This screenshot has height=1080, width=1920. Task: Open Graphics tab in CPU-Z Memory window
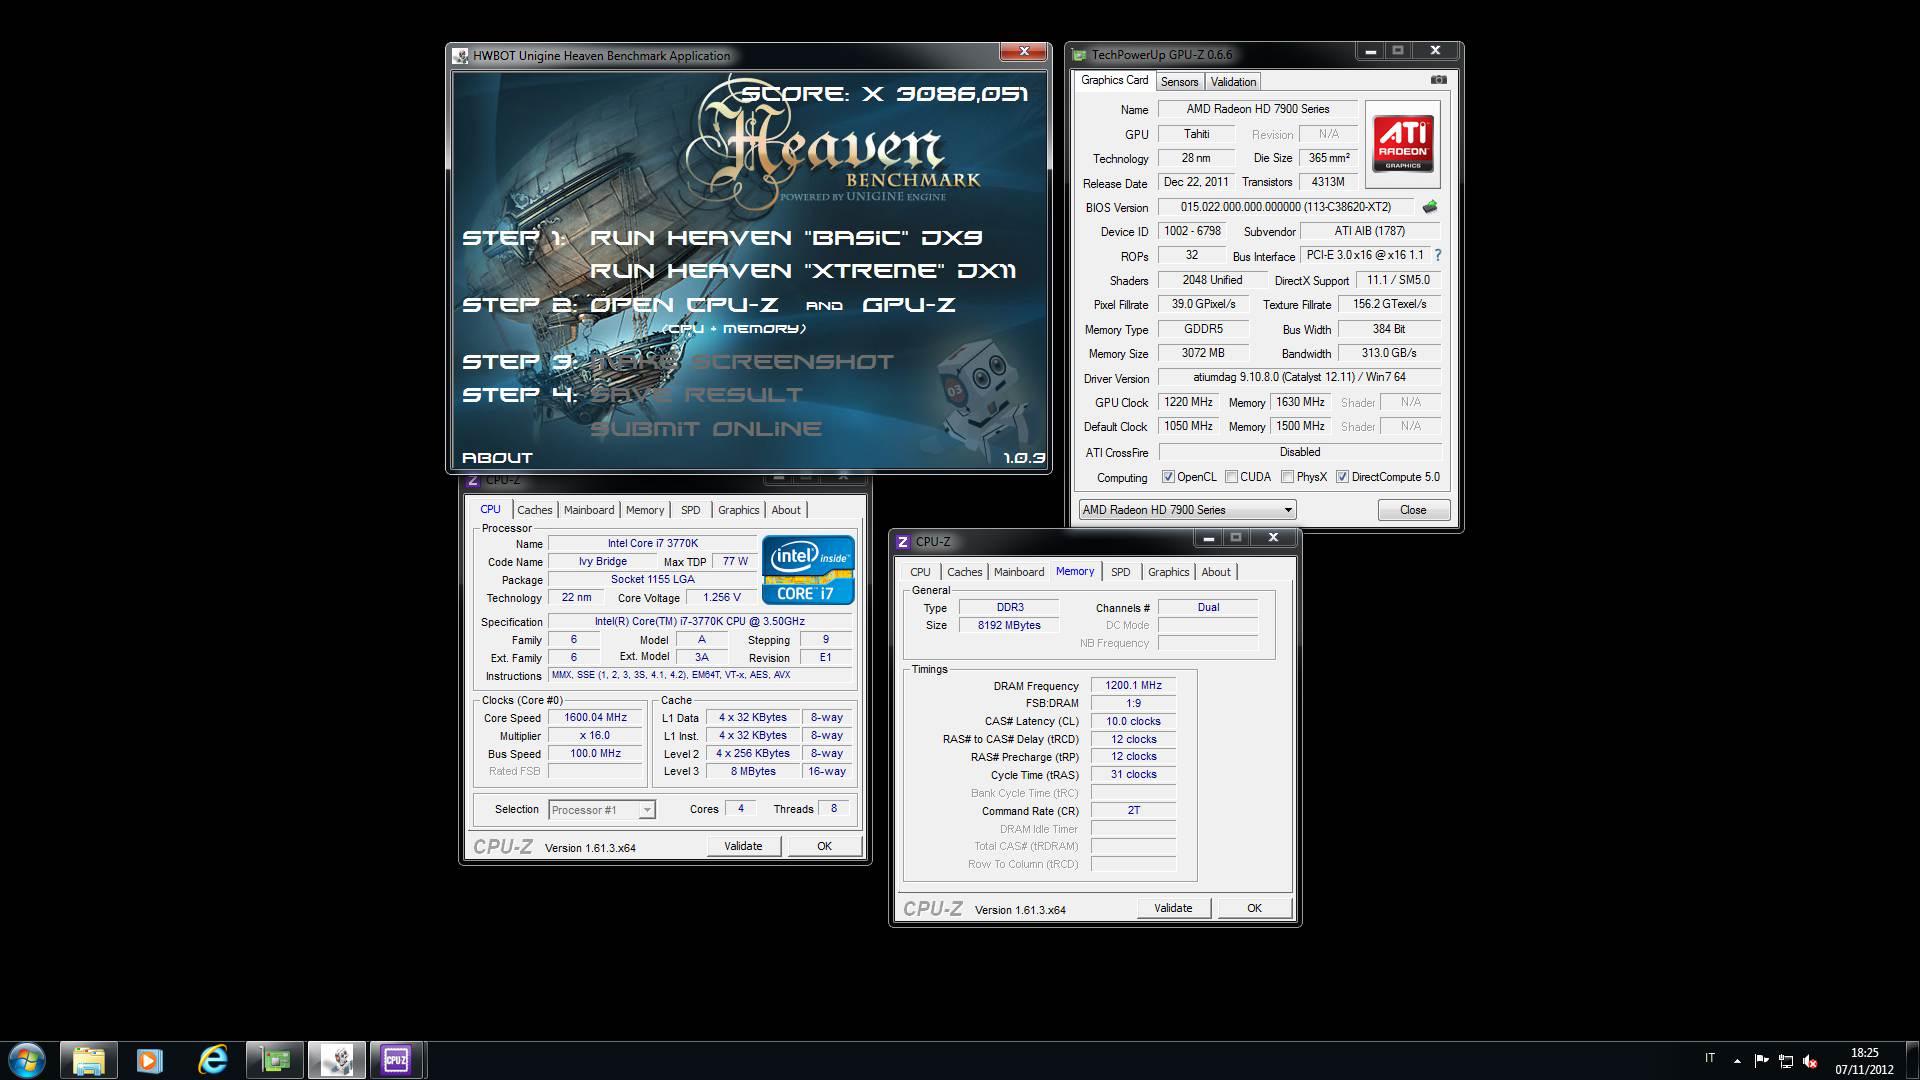click(1168, 572)
